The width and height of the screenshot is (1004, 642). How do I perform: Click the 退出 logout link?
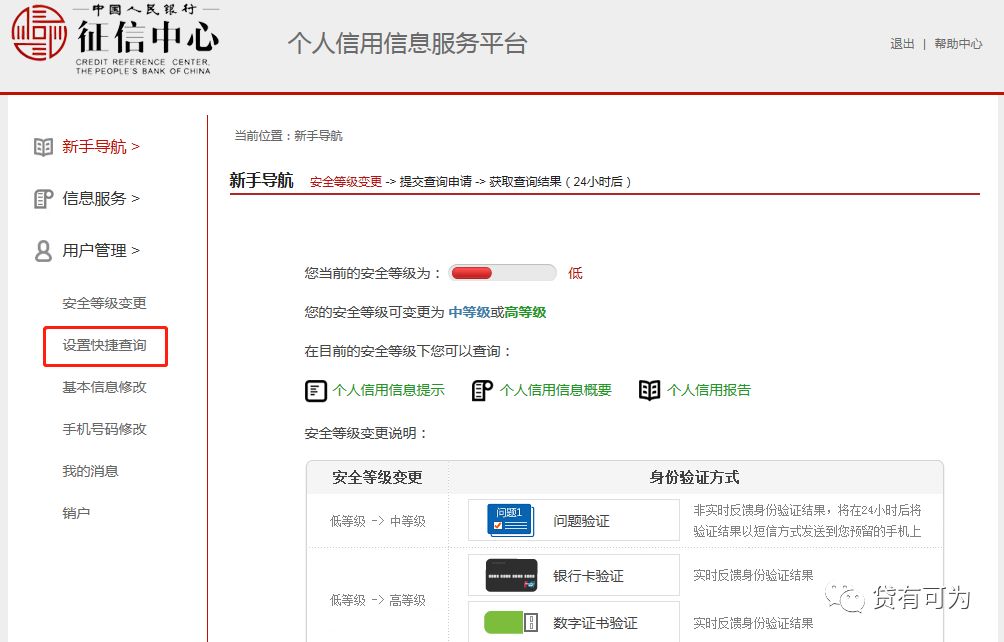coord(902,44)
